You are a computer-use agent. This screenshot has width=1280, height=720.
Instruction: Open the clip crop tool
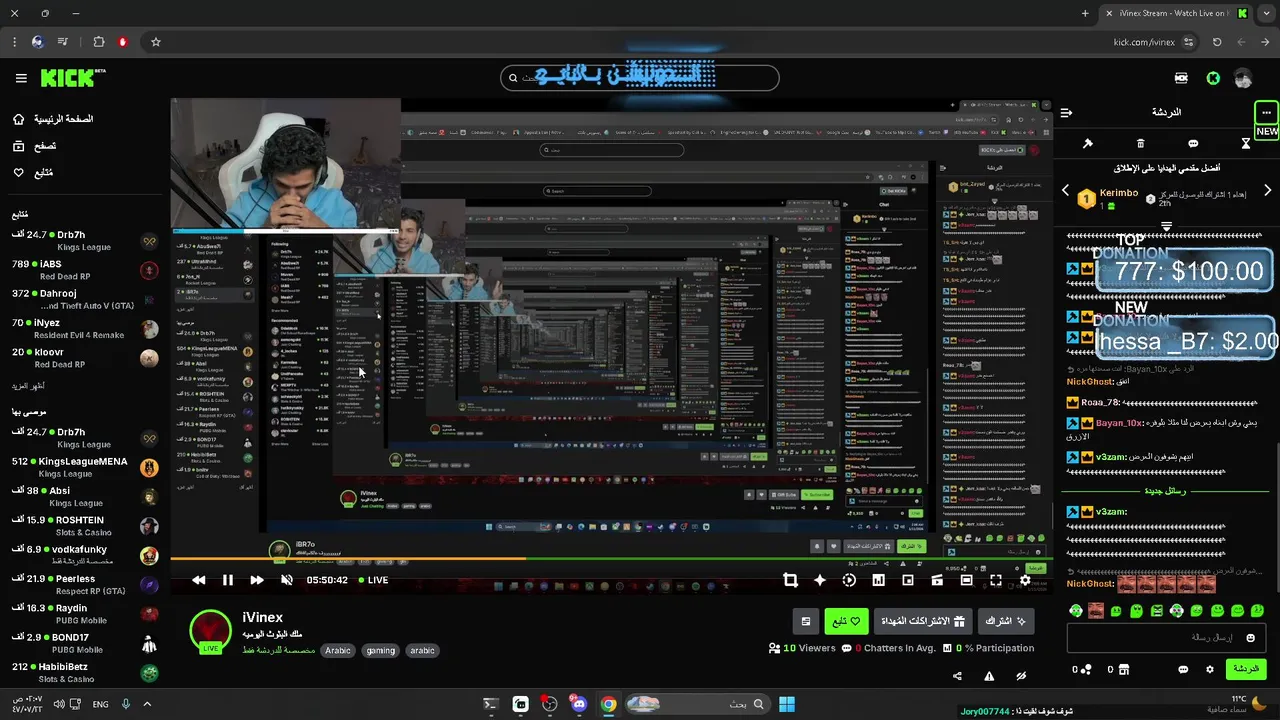[x=790, y=580]
